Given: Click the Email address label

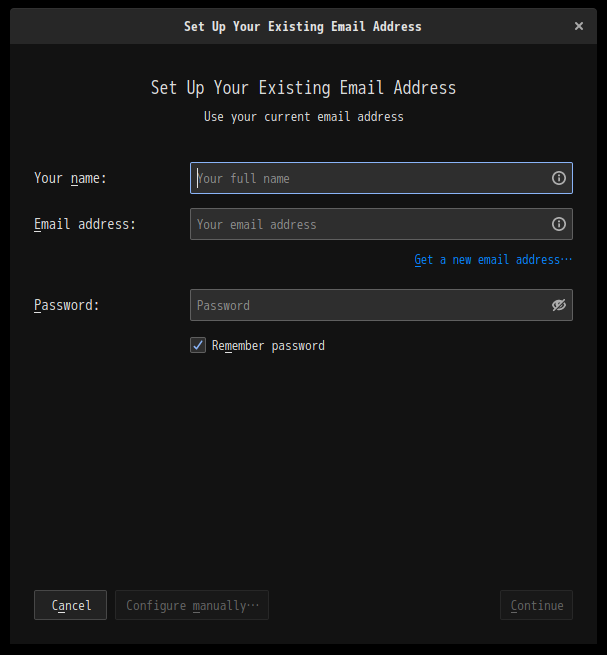Looking at the screenshot, I should [85, 224].
